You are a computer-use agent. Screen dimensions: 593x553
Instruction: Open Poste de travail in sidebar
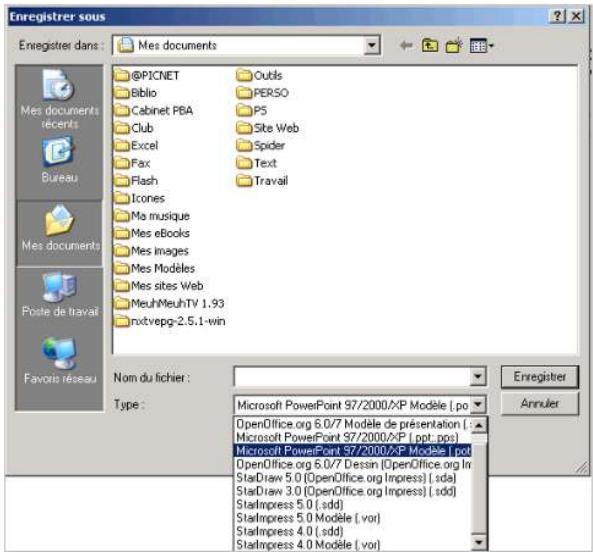[x=60, y=295]
